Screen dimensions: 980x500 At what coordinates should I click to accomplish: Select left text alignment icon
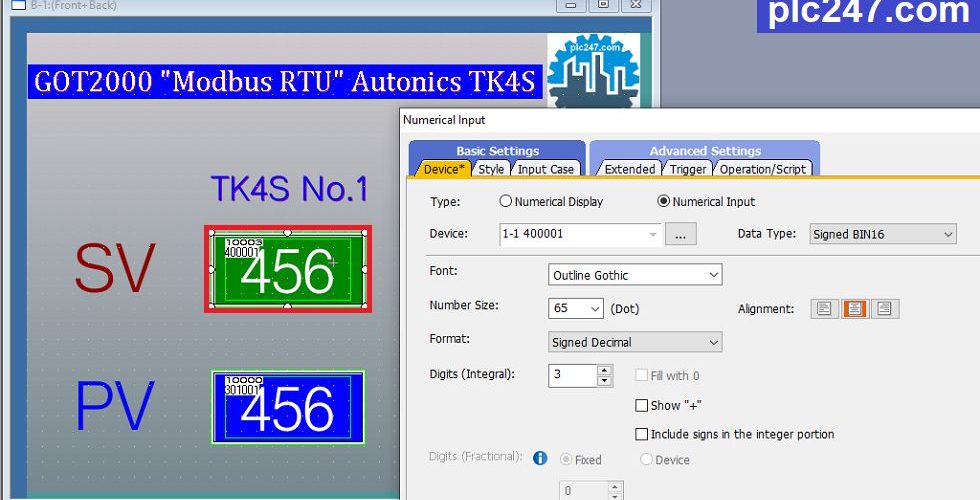[x=824, y=309]
